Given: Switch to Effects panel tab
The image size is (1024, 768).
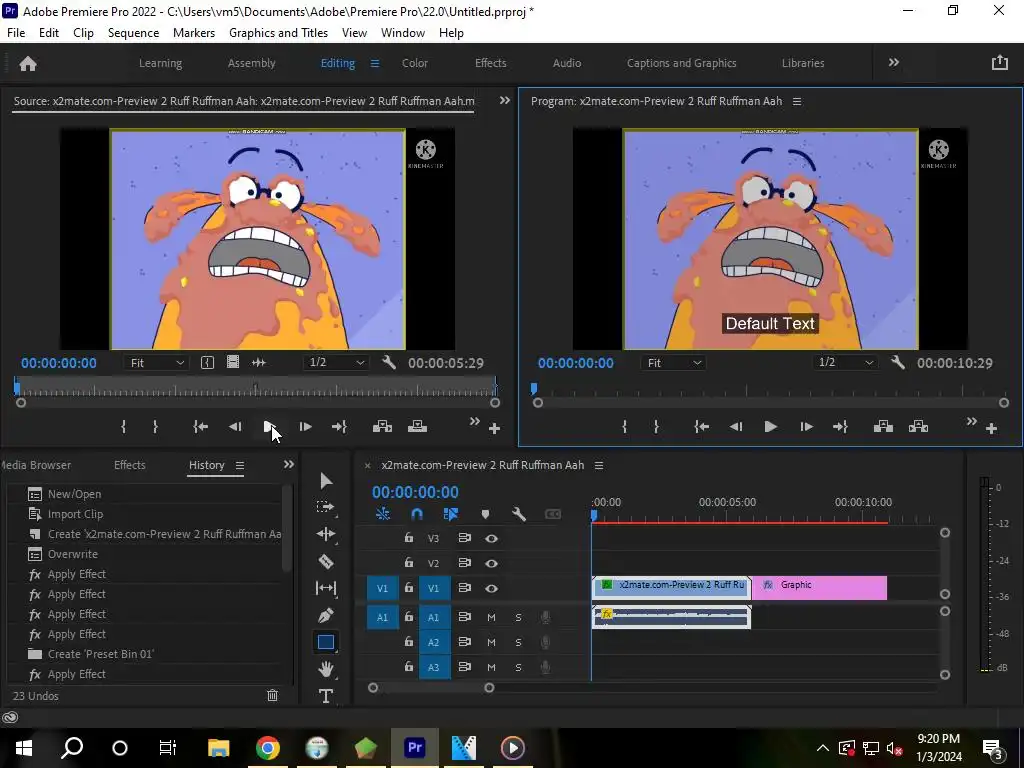Looking at the screenshot, I should [x=129, y=465].
